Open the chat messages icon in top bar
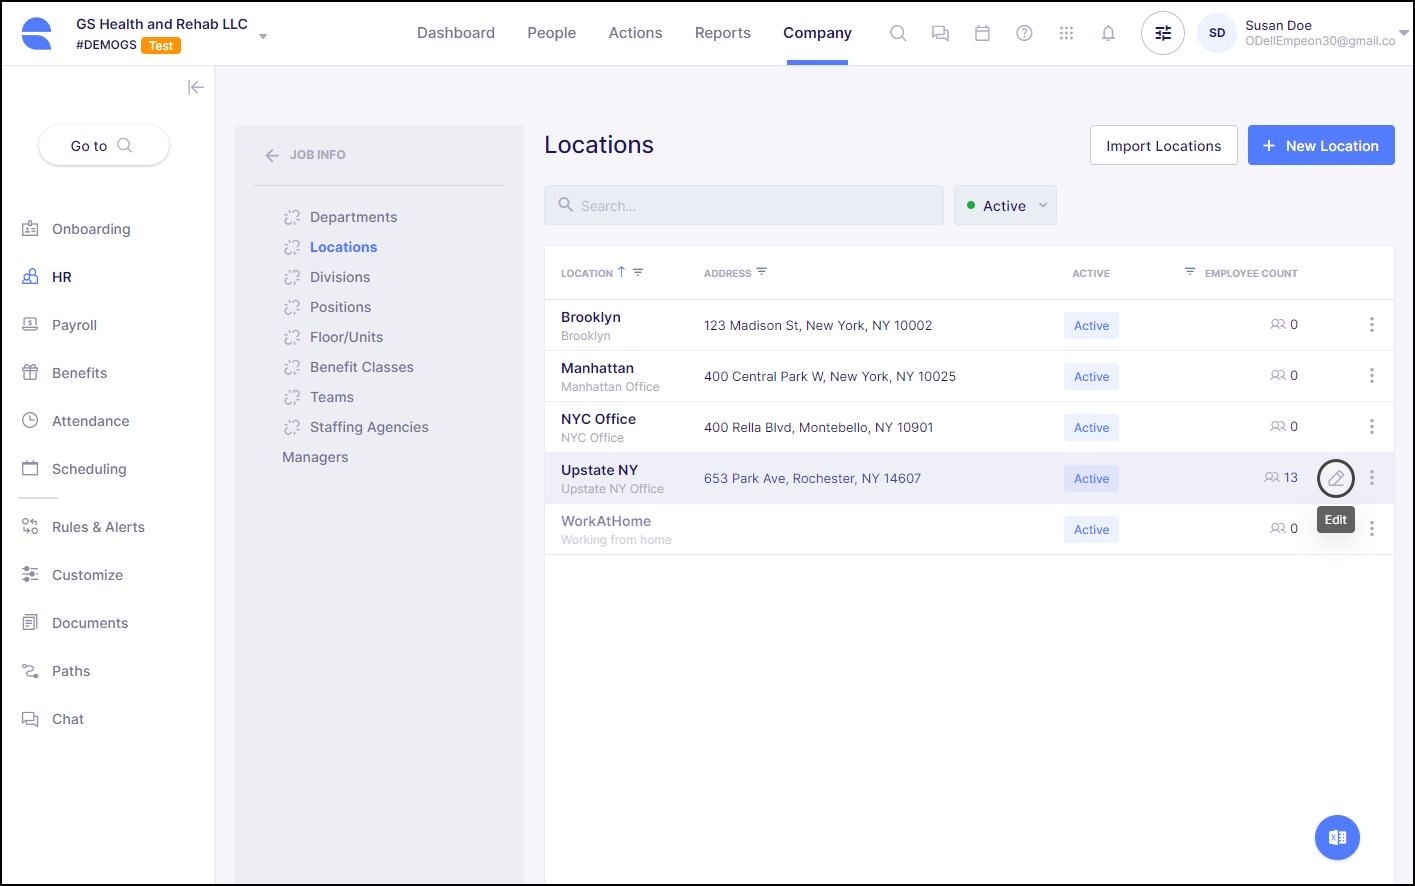 pyautogui.click(x=940, y=33)
